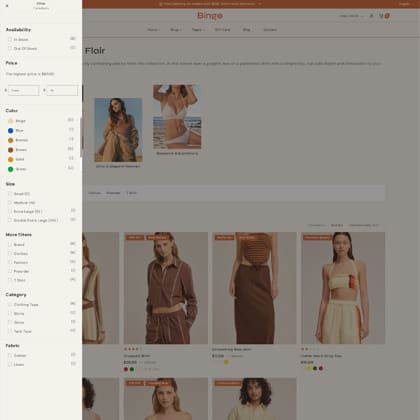Open the Home menu dropdown

[x=153, y=30]
